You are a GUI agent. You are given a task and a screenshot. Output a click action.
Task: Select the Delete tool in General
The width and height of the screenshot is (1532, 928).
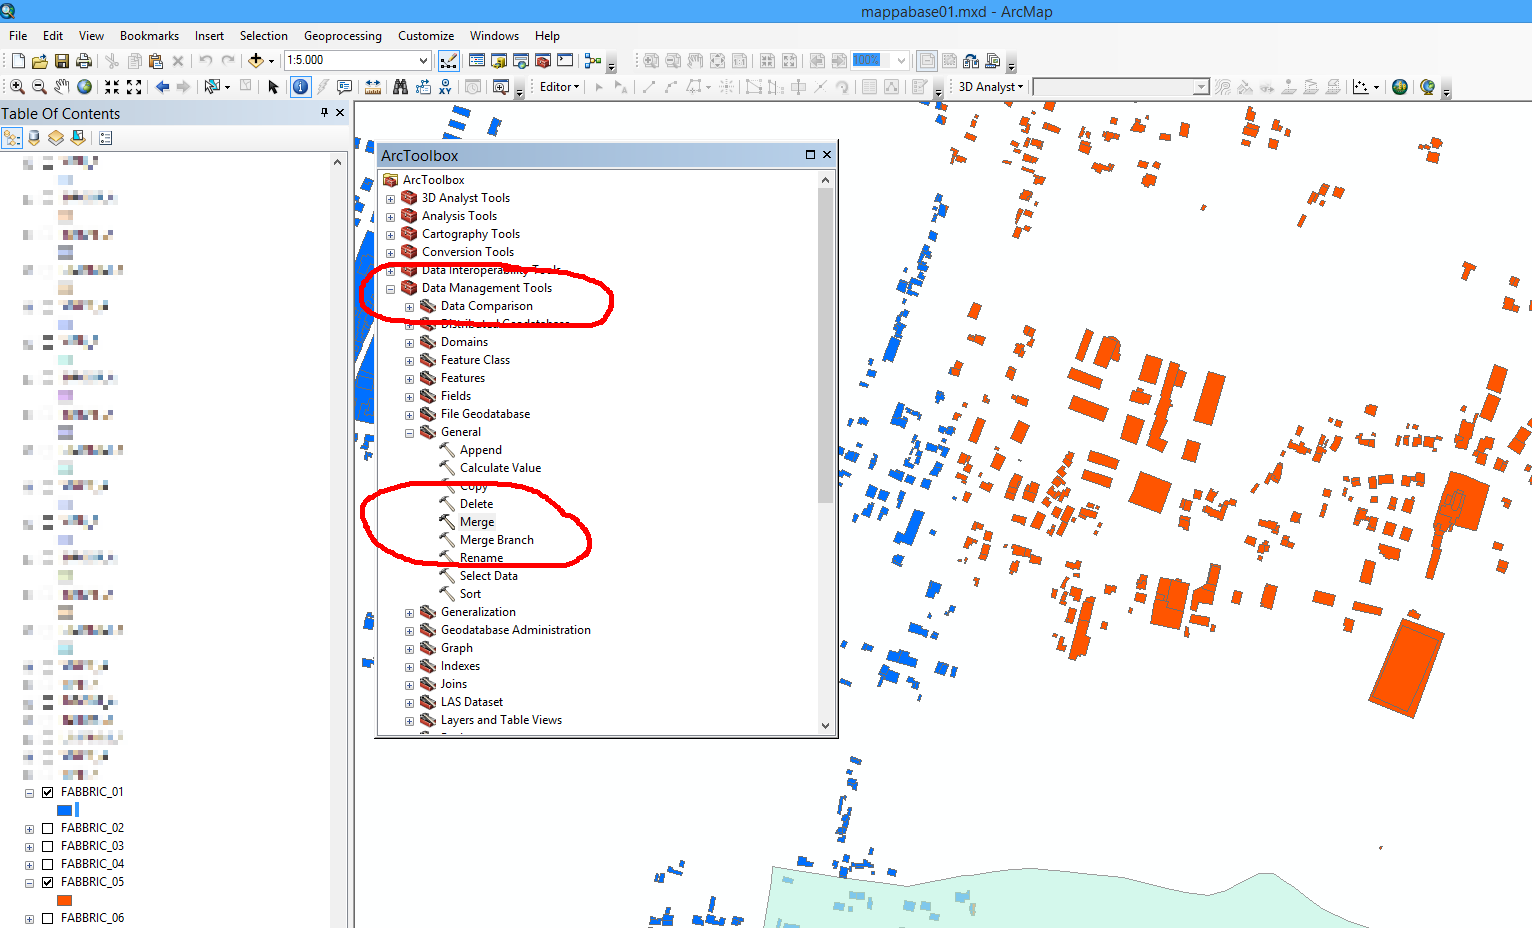pos(476,504)
